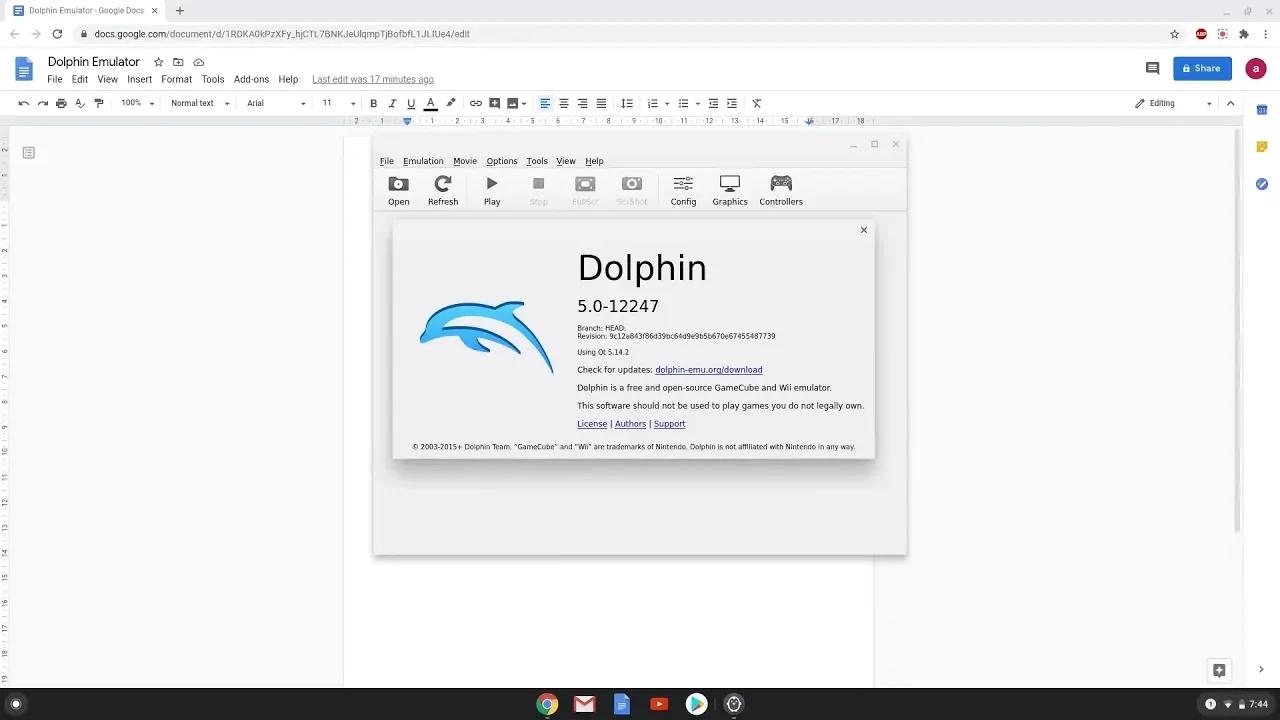The height and width of the screenshot is (720, 1280).
Task: Open version history via last edit link
Action: pyautogui.click(x=373, y=80)
